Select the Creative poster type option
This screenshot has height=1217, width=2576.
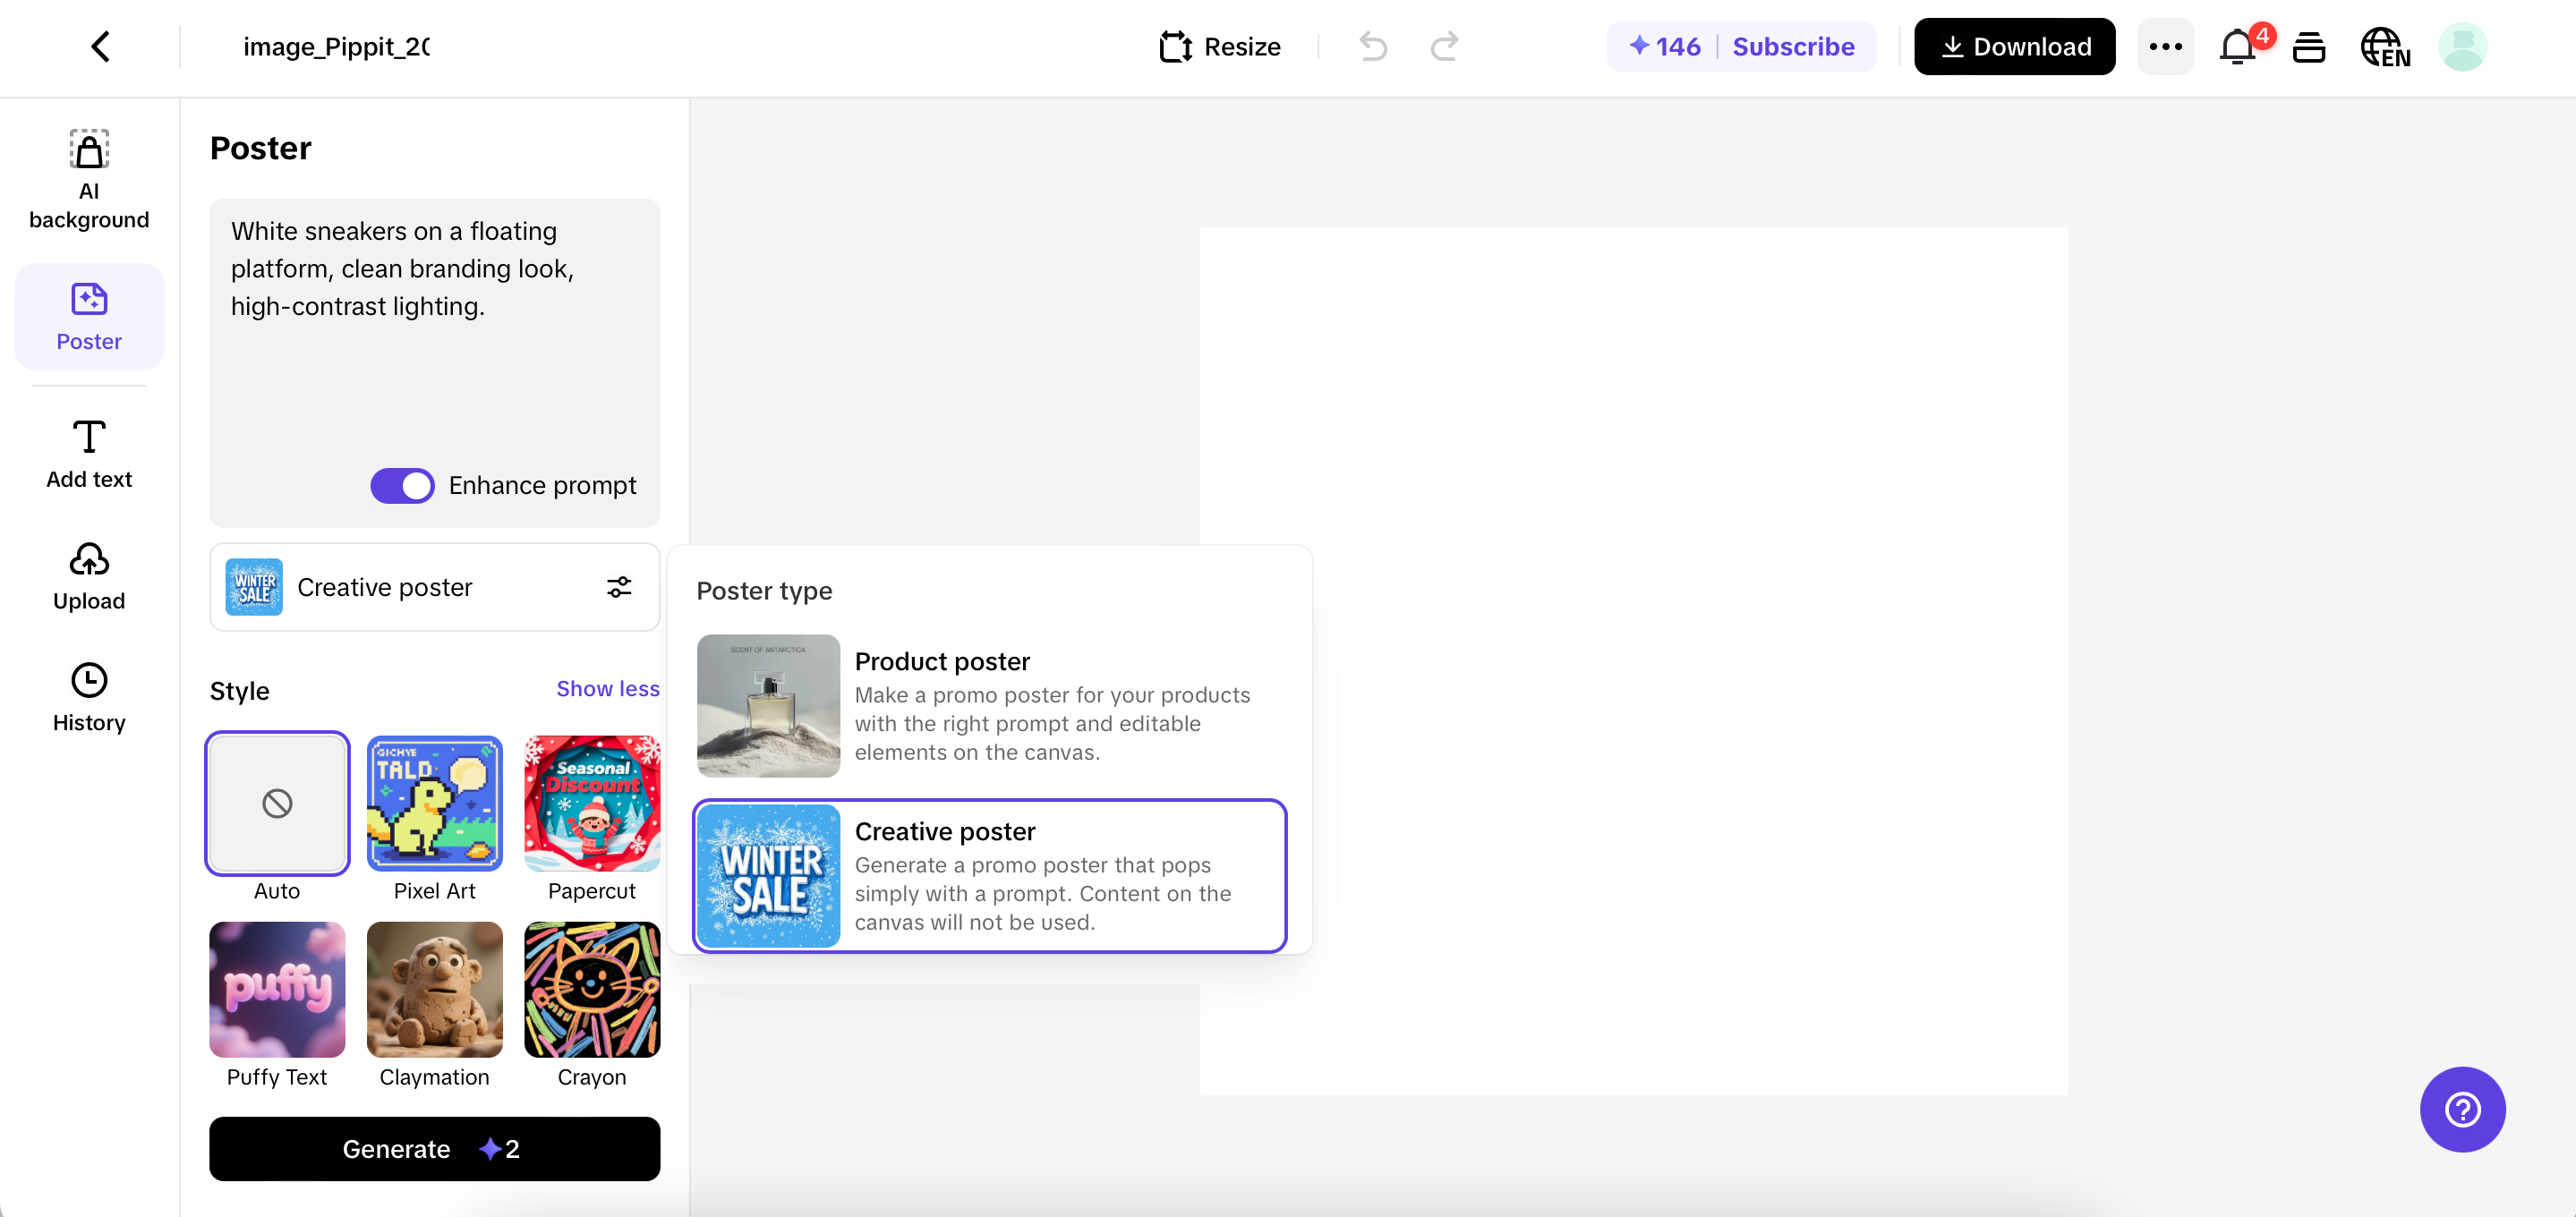point(989,875)
